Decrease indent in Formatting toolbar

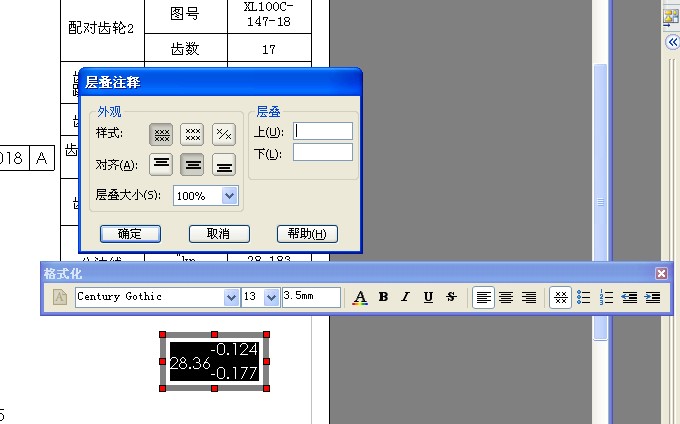[629, 297]
